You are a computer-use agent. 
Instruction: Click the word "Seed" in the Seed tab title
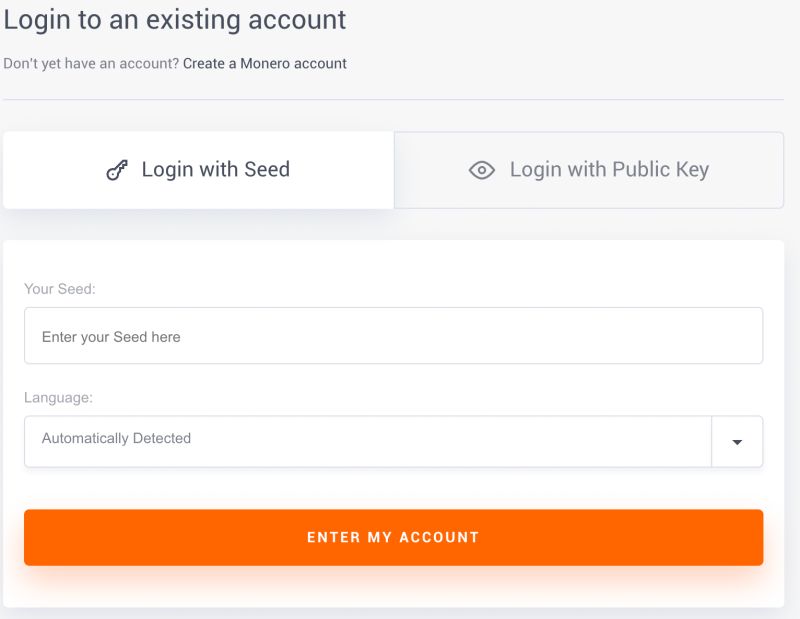pos(266,170)
